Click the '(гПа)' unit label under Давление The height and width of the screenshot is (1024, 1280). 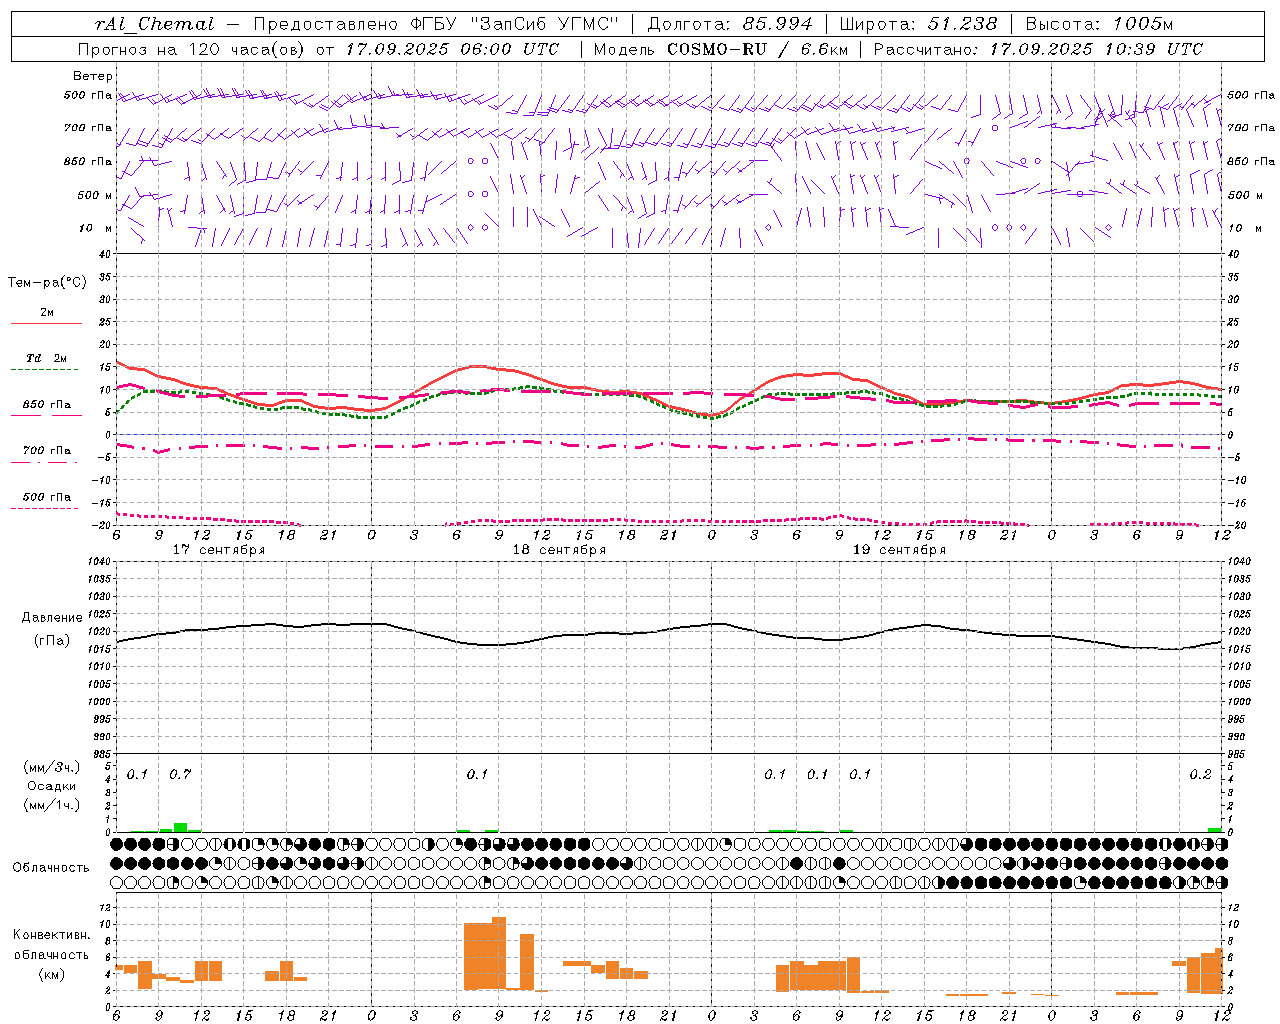[52, 641]
